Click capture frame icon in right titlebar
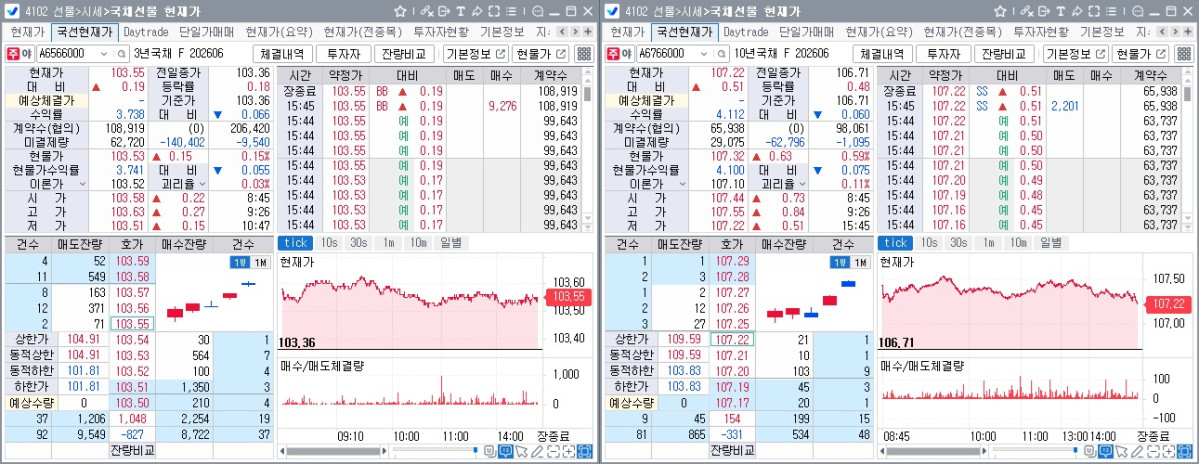The height and width of the screenshot is (464, 1199). (x=1094, y=11)
